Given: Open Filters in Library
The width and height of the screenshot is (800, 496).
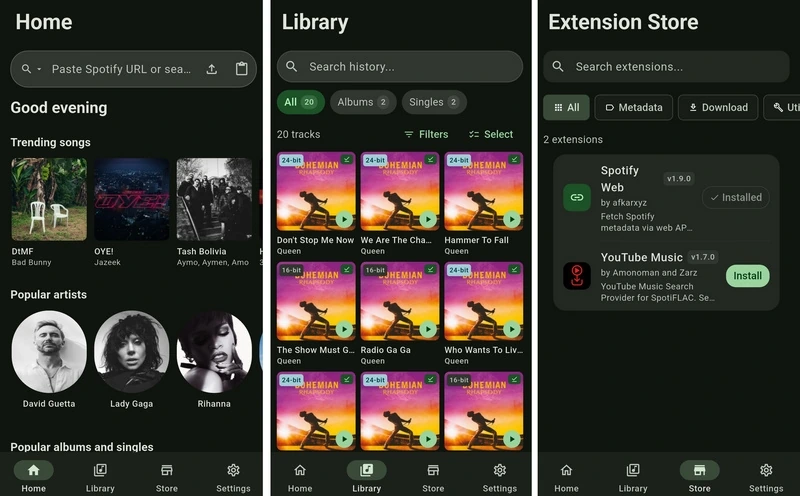Looking at the screenshot, I should (426, 134).
